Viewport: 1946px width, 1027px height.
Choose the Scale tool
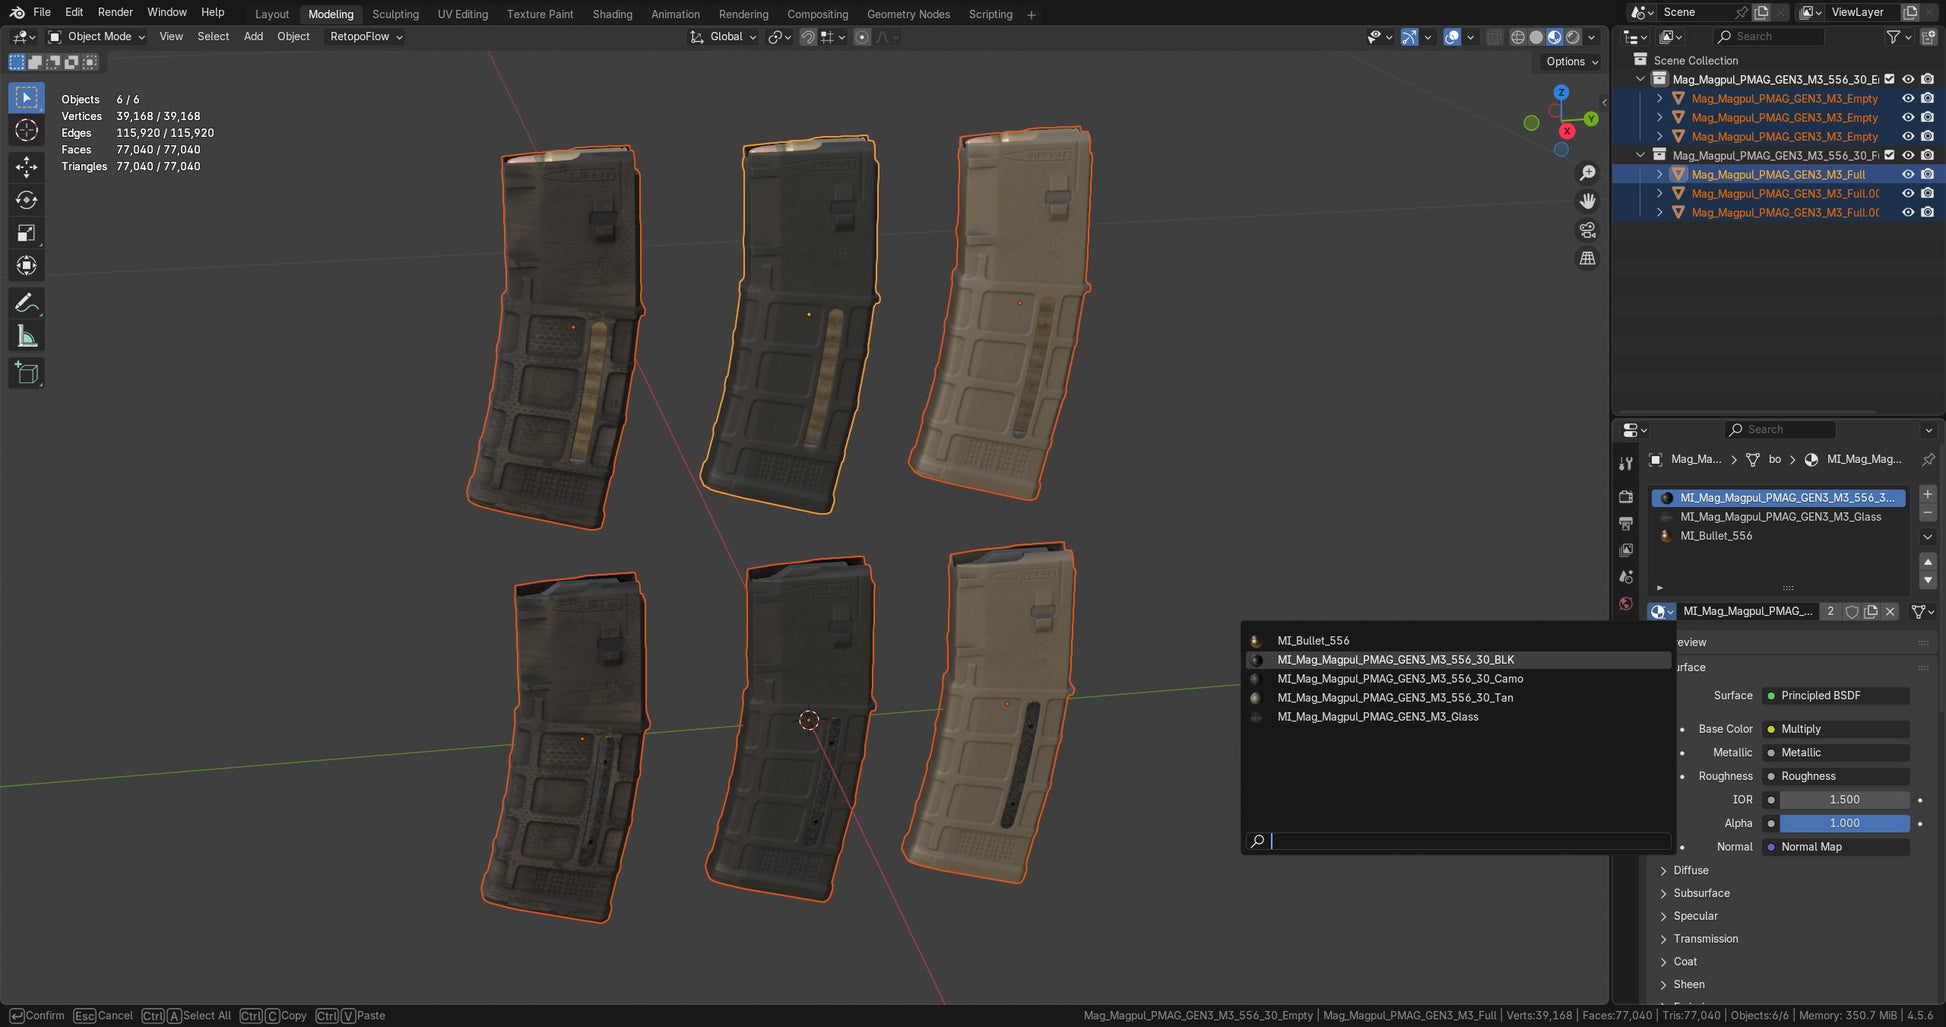[27, 233]
